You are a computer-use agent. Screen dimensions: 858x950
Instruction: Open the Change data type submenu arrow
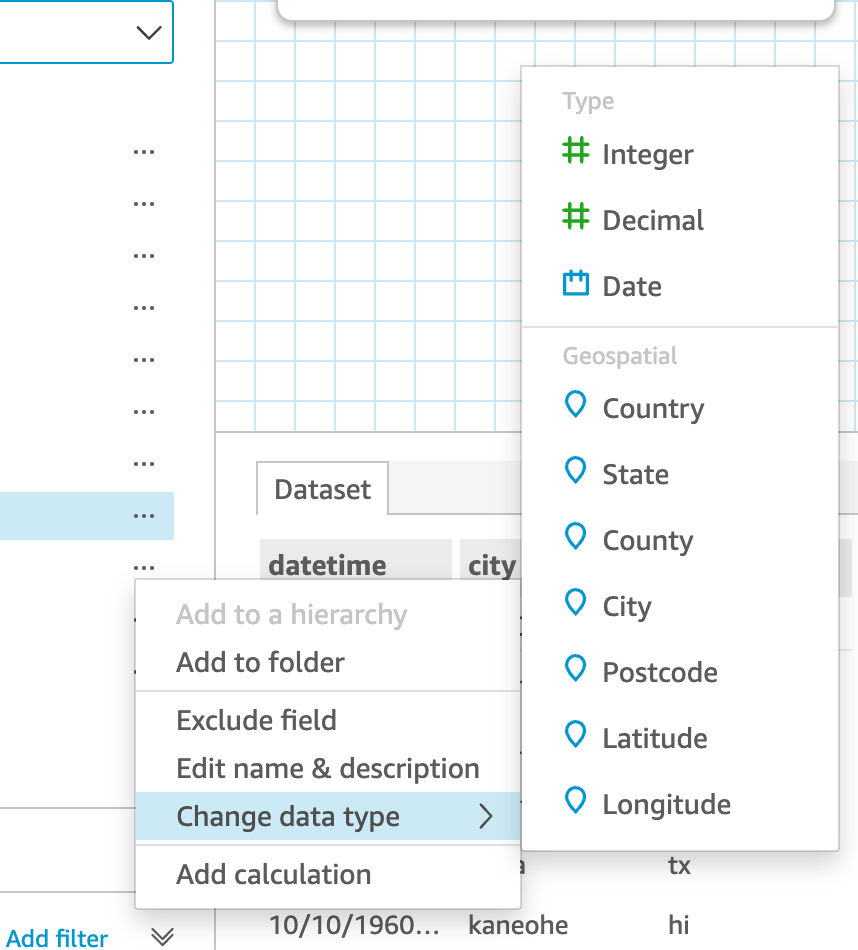486,817
